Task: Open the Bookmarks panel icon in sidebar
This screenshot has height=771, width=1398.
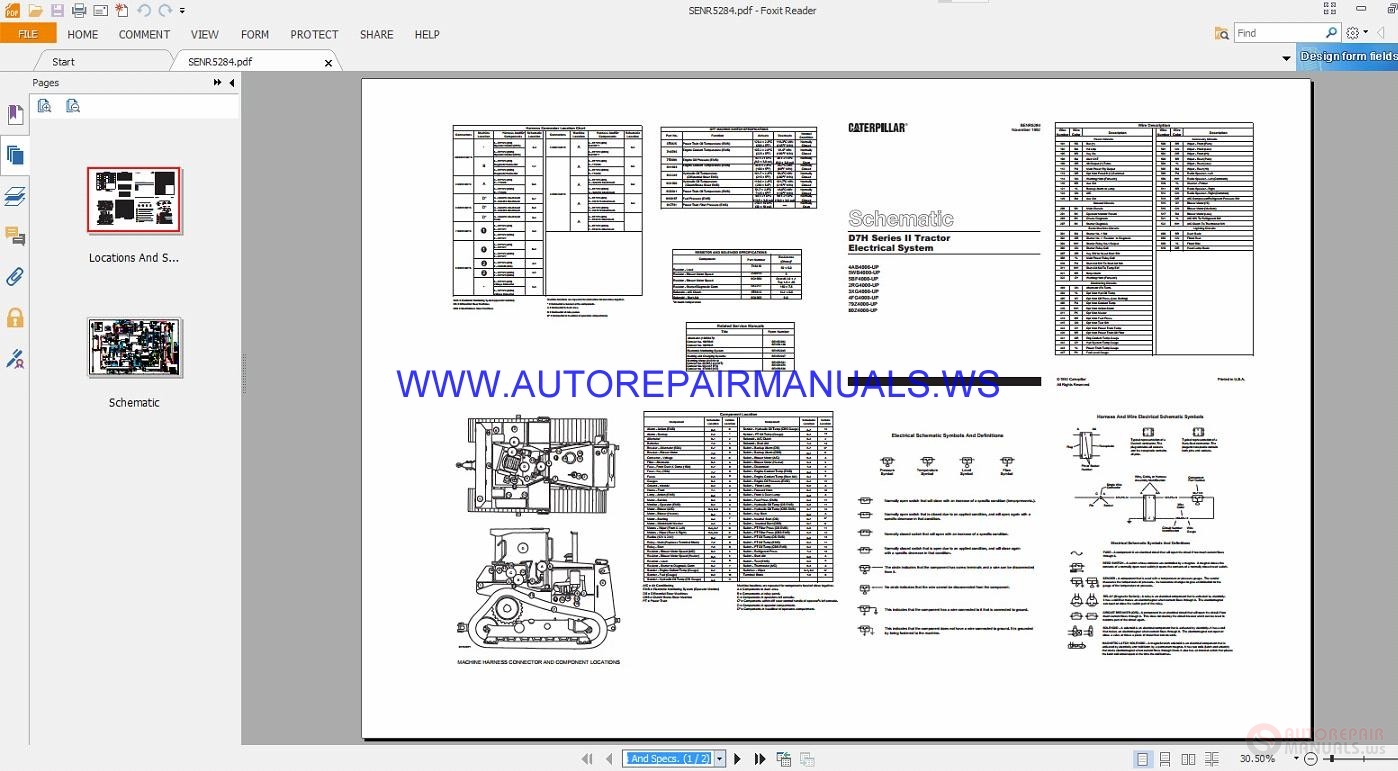Action: pos(15,115)
